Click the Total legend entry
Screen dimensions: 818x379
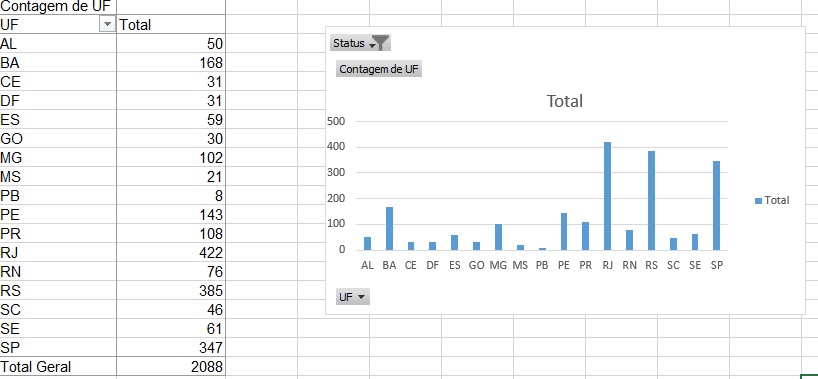tap(772, 200)
